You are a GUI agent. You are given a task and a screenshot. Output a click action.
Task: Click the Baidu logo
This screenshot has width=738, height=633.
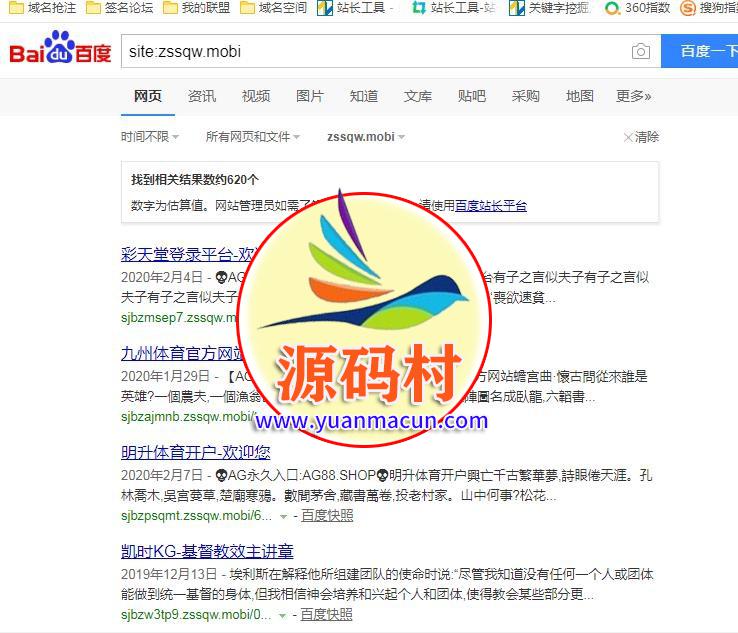coord(60,48)
